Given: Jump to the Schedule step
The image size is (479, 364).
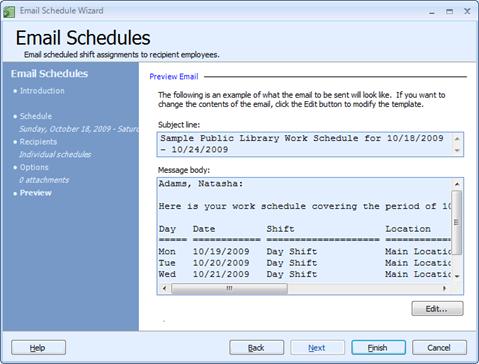Looking at the screenshot, I should tap(36, 116).
